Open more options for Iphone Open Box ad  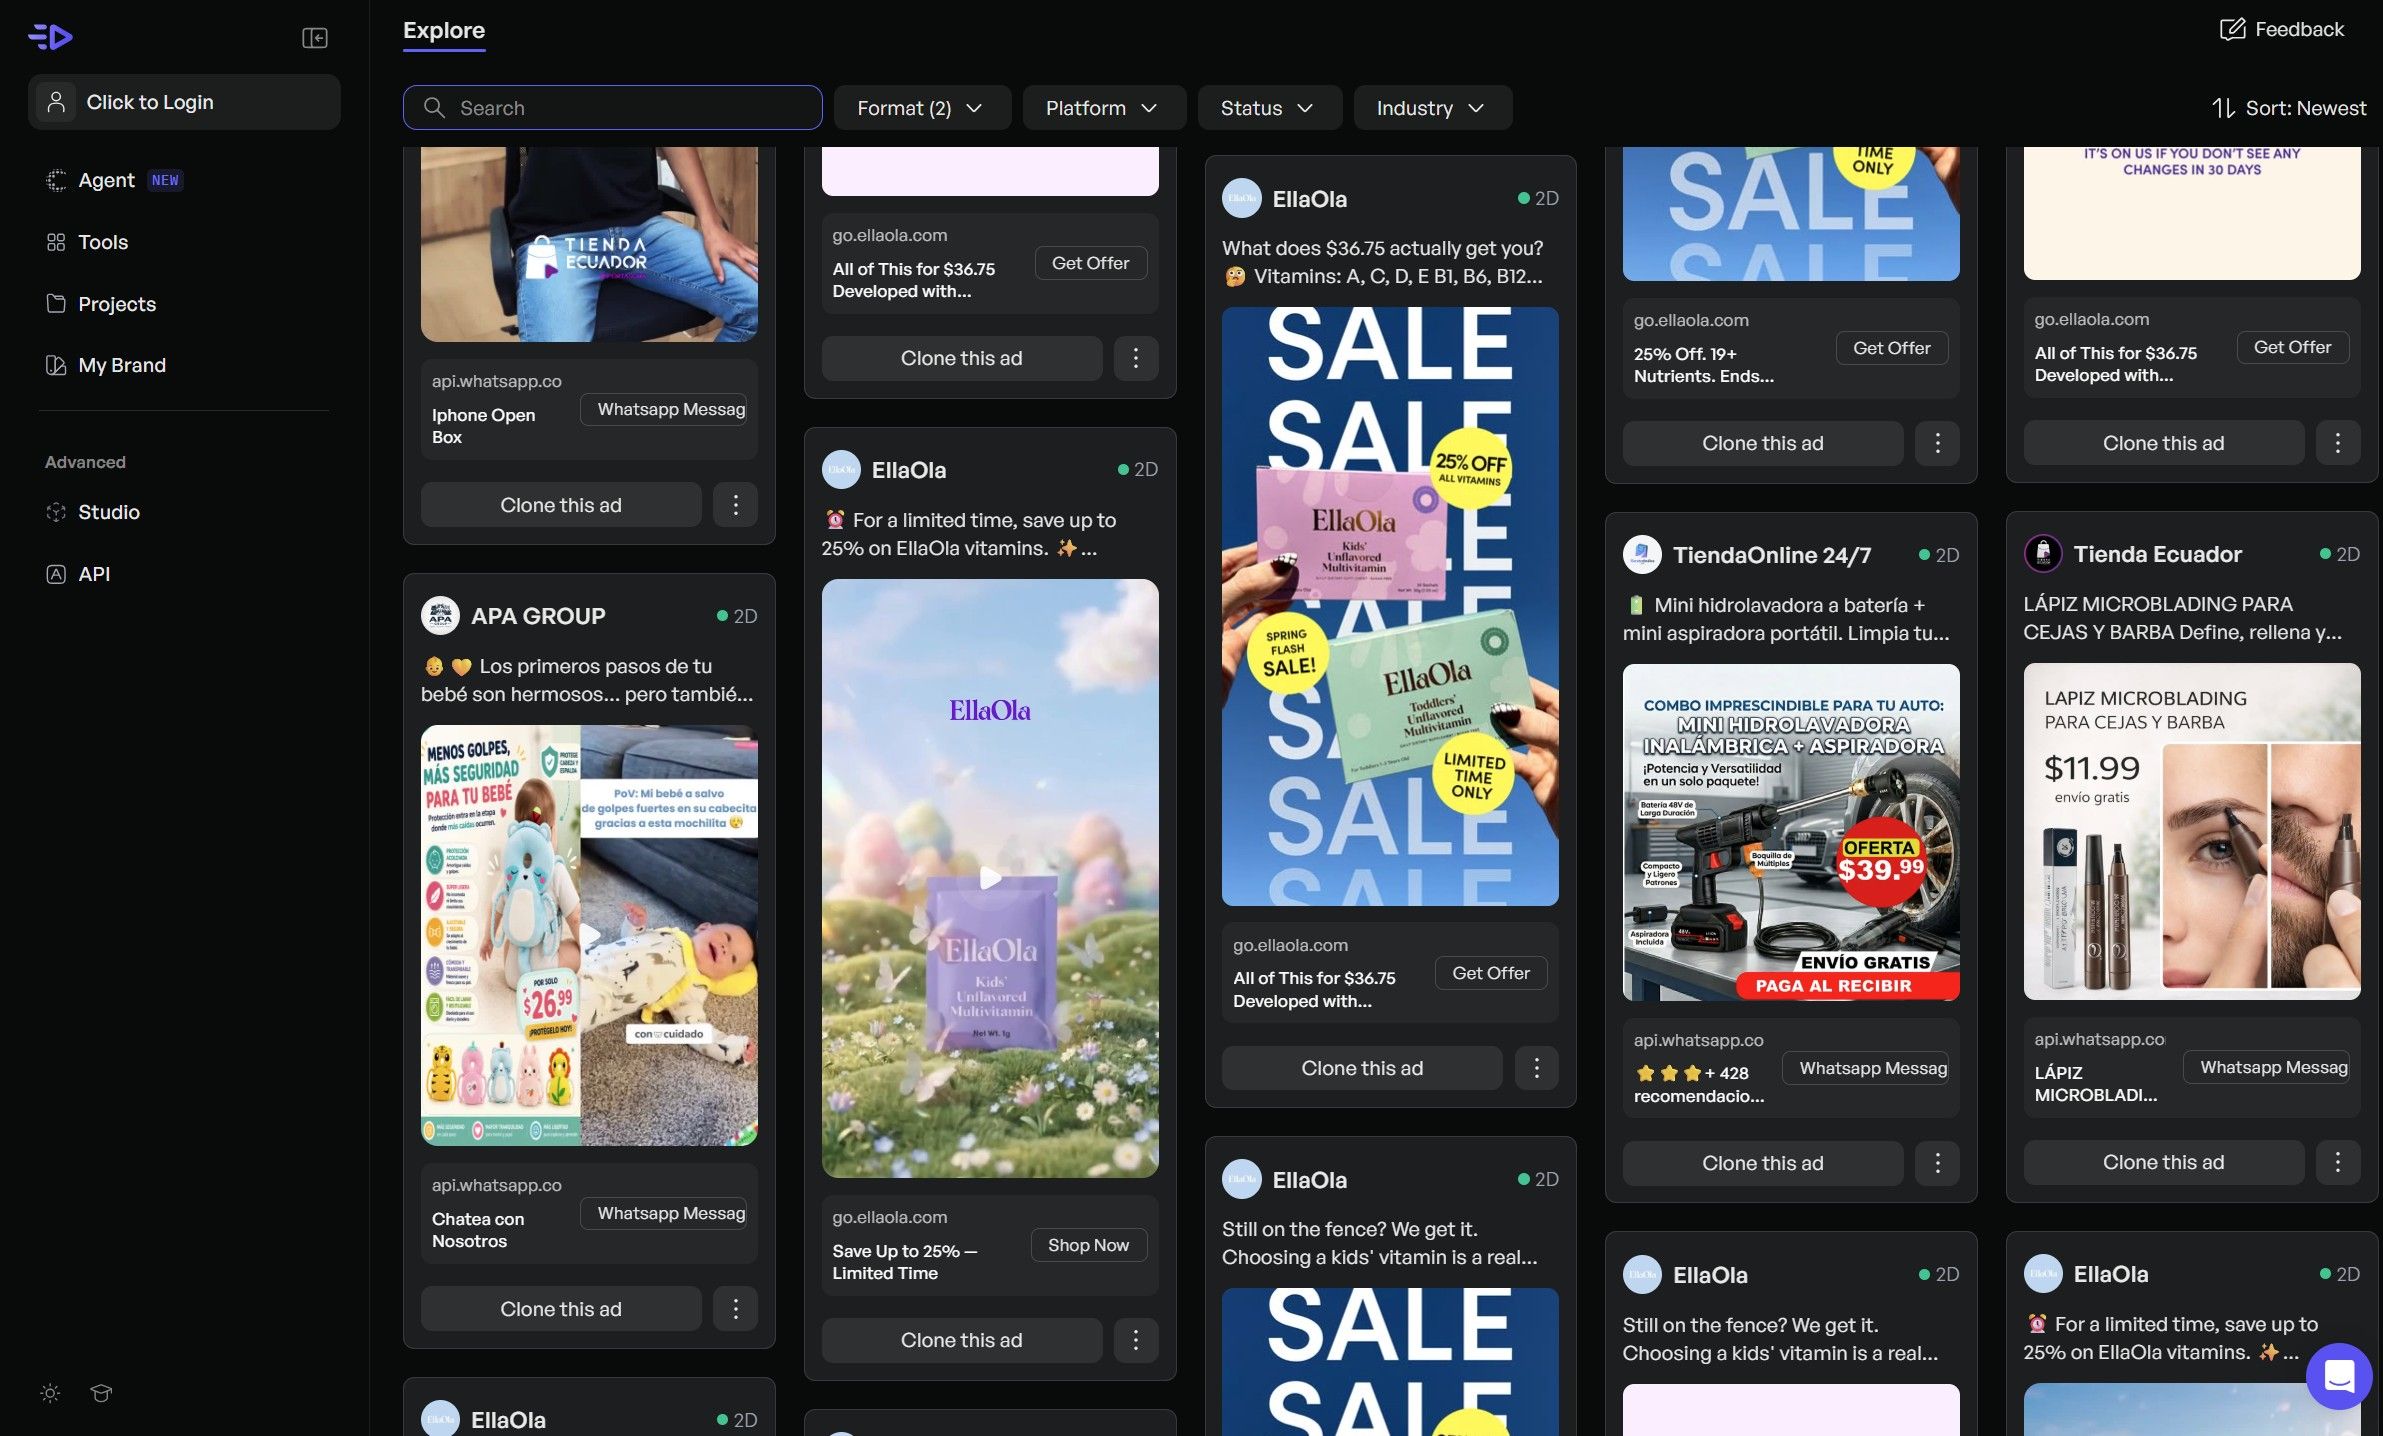(735, 505)
